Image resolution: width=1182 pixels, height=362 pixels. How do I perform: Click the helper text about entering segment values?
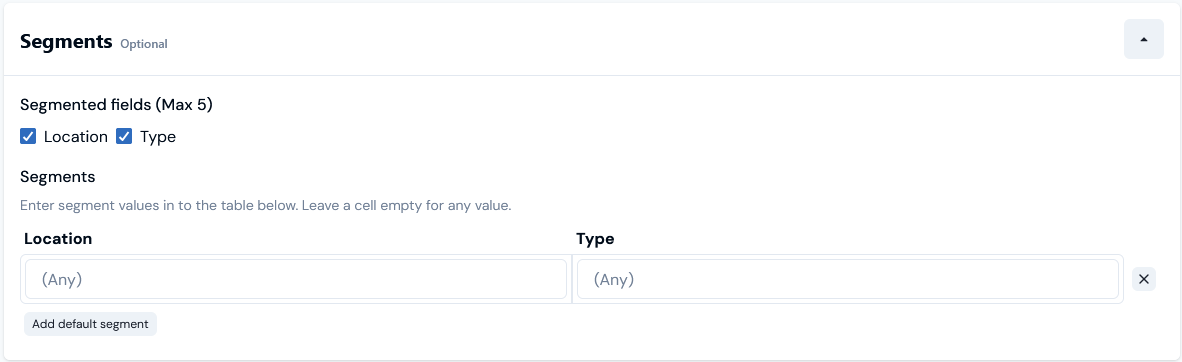tap(266, 205)
